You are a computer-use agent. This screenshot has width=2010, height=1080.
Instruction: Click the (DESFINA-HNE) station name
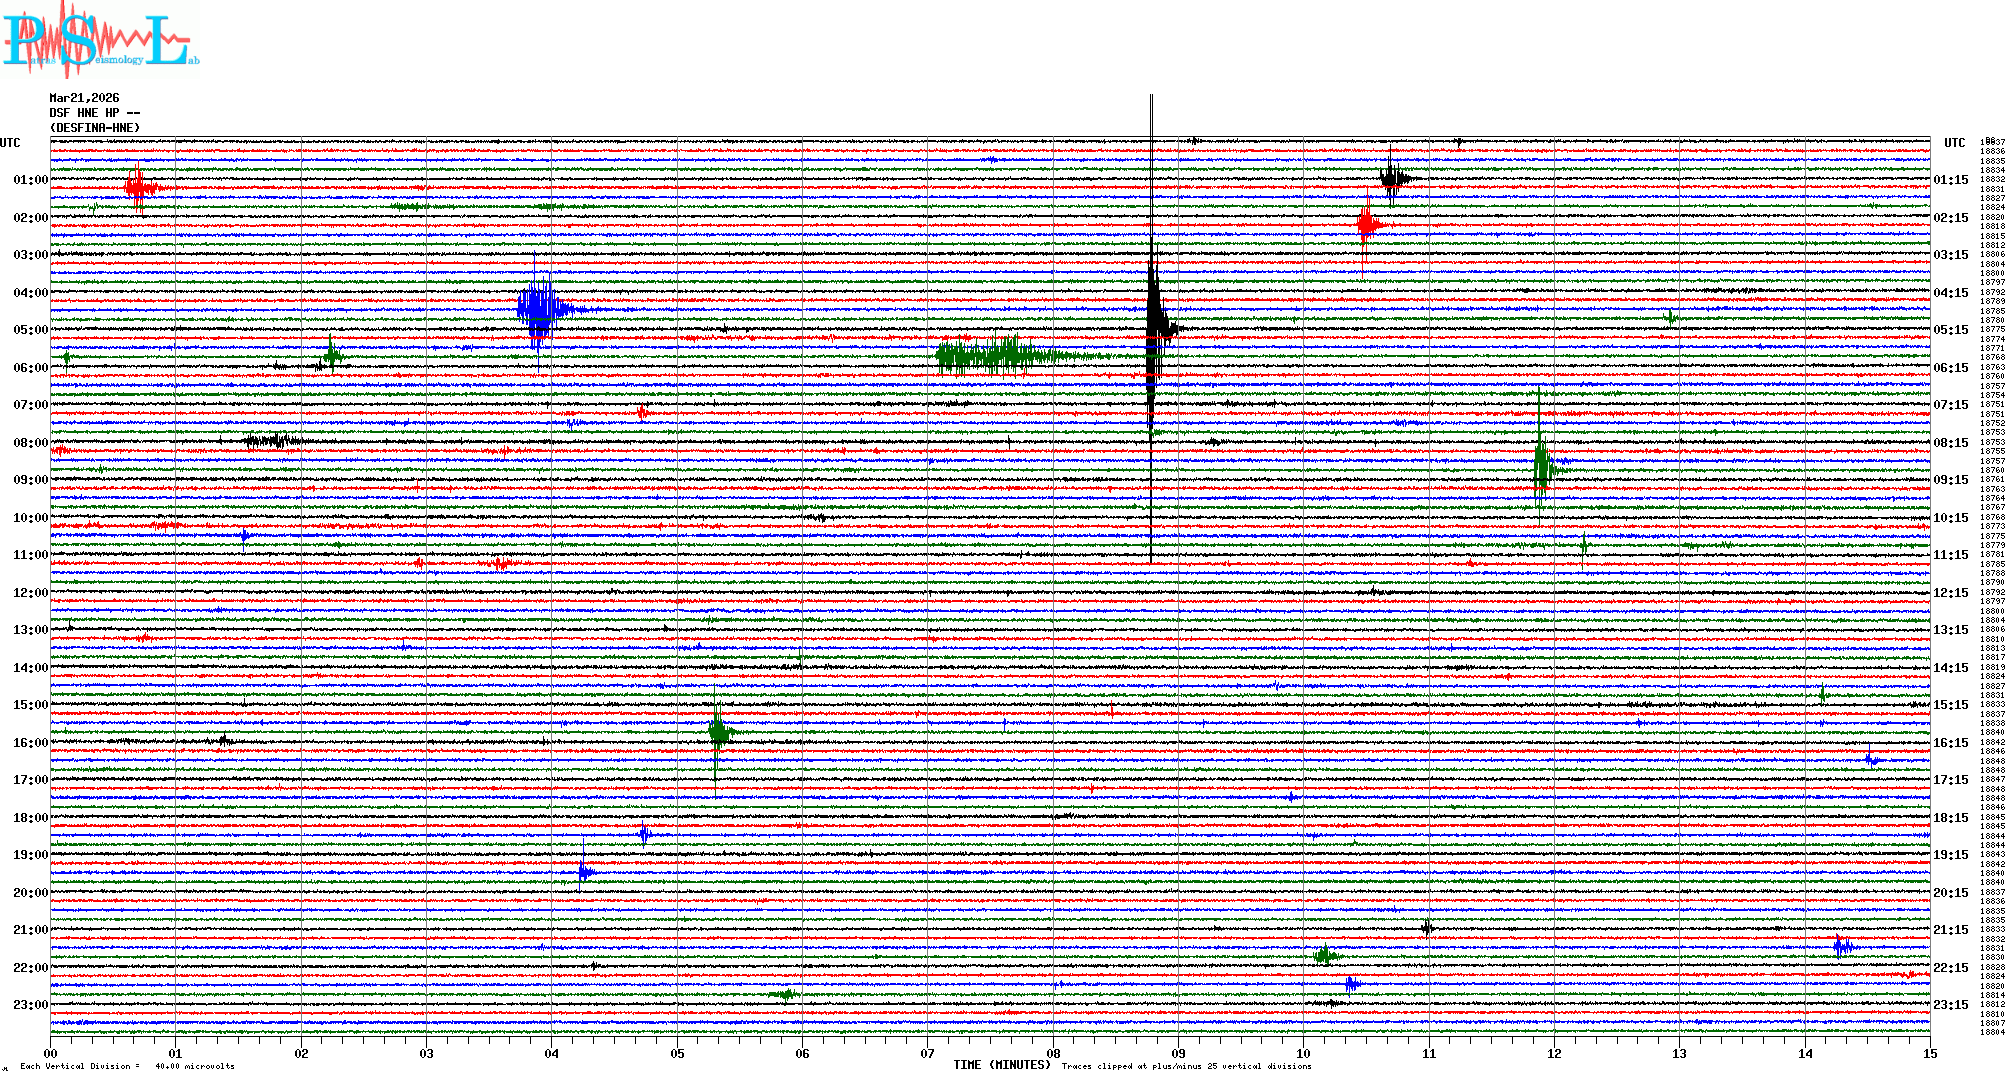[x=95, y=128]
